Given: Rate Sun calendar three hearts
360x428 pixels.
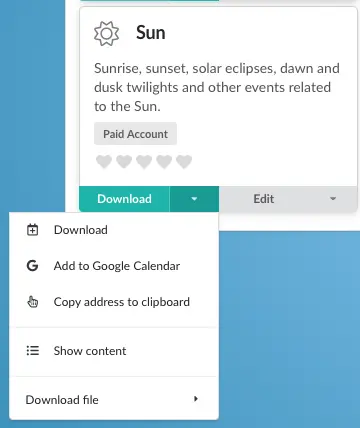Looking at the screenshot, I should (144, 162).
